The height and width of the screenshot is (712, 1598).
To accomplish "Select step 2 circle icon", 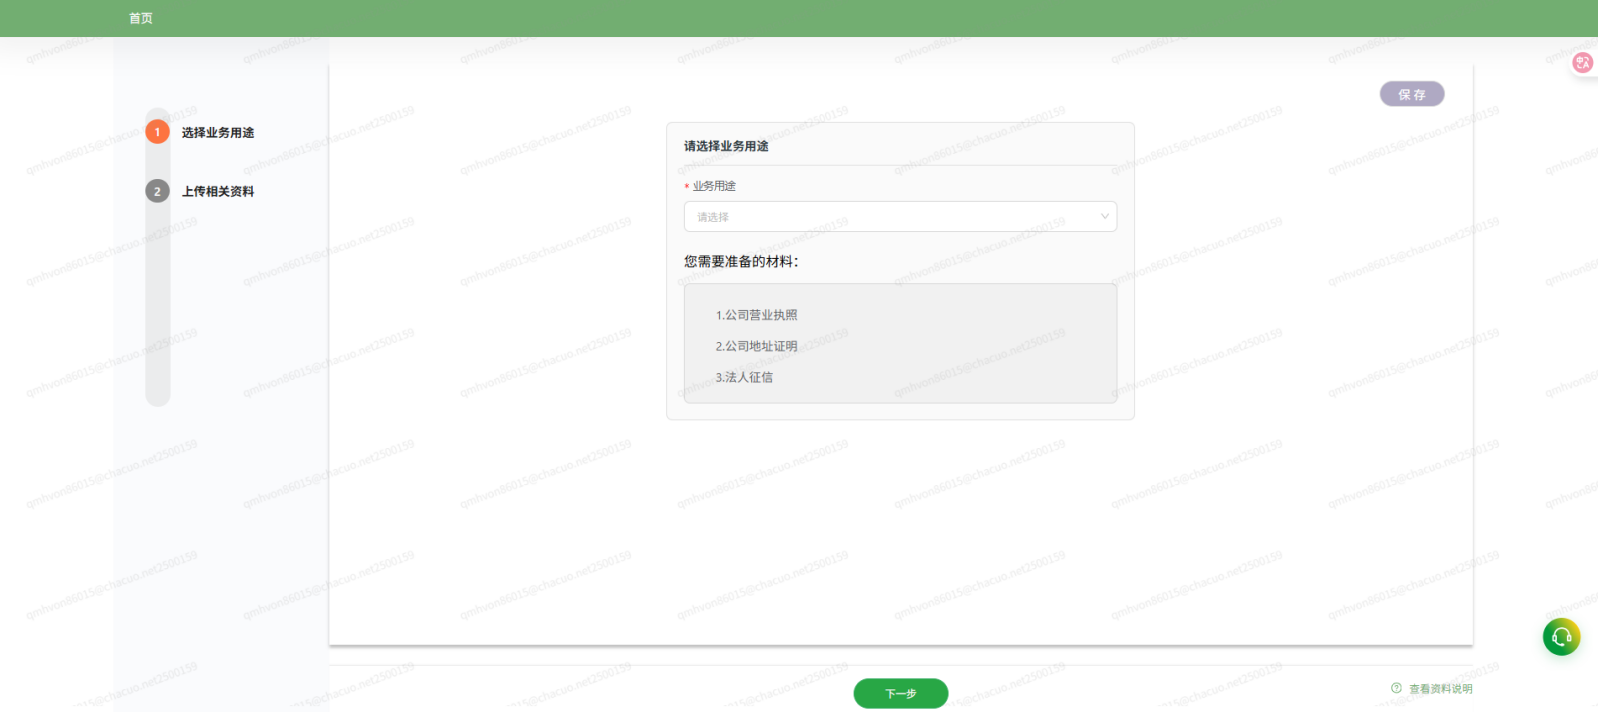I will click(157, 191).
